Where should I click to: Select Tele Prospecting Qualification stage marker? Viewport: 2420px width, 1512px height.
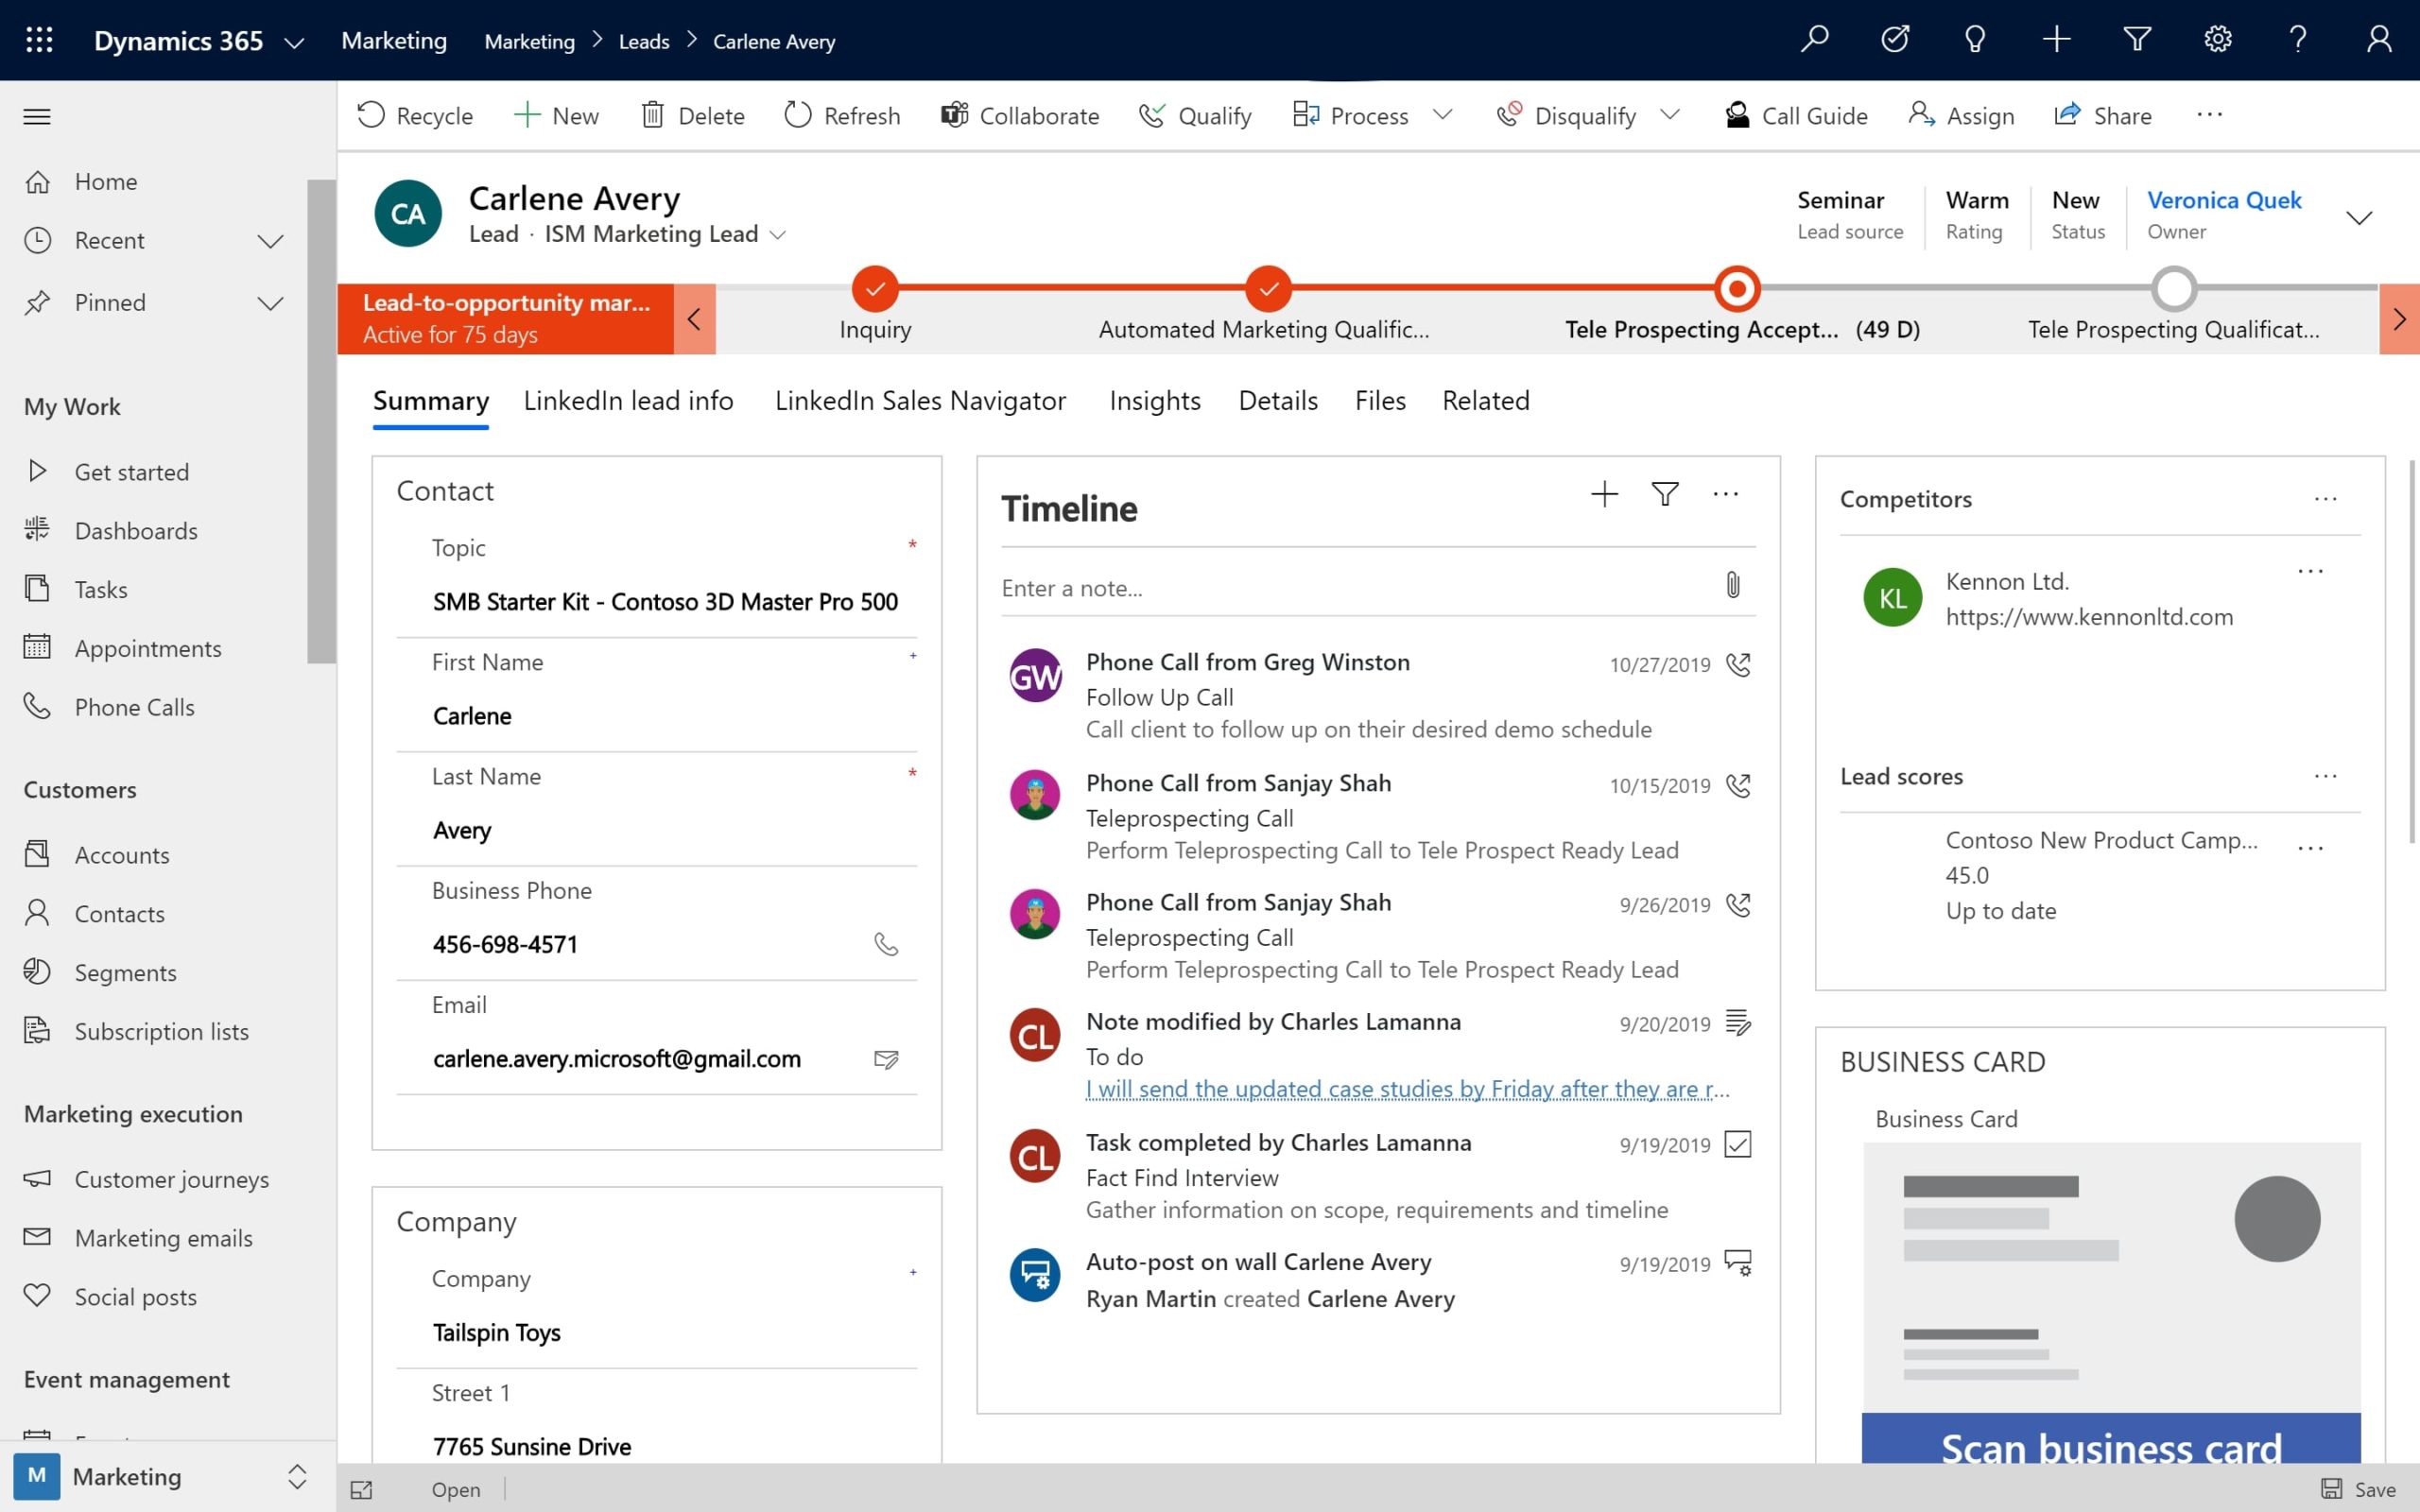pyautogui.click(x=2174, y=289)
